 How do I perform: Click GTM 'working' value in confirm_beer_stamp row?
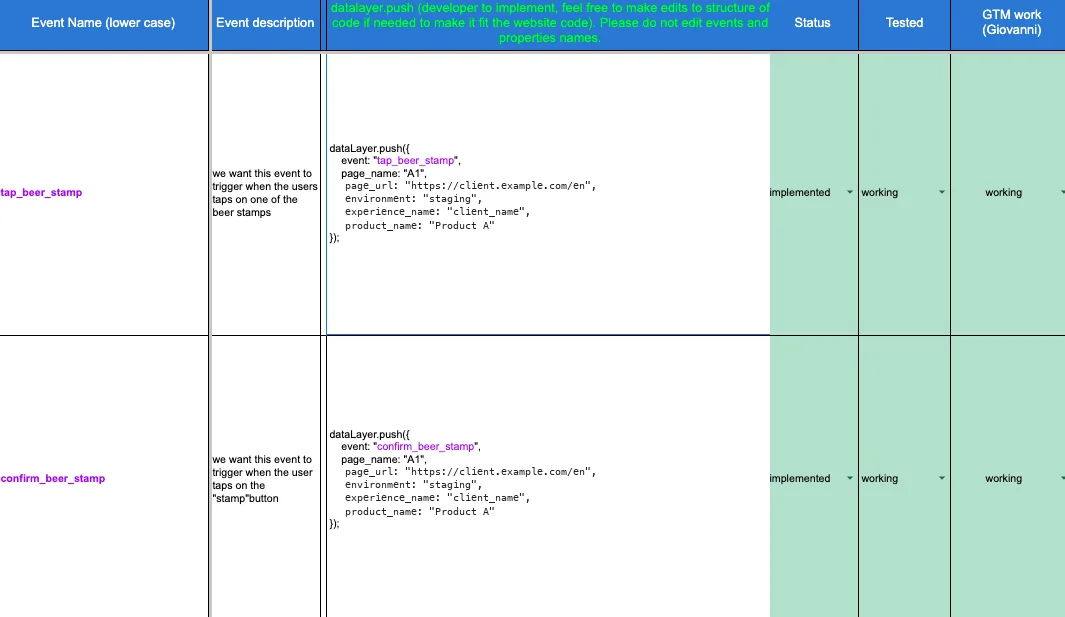click(1004, 478)
